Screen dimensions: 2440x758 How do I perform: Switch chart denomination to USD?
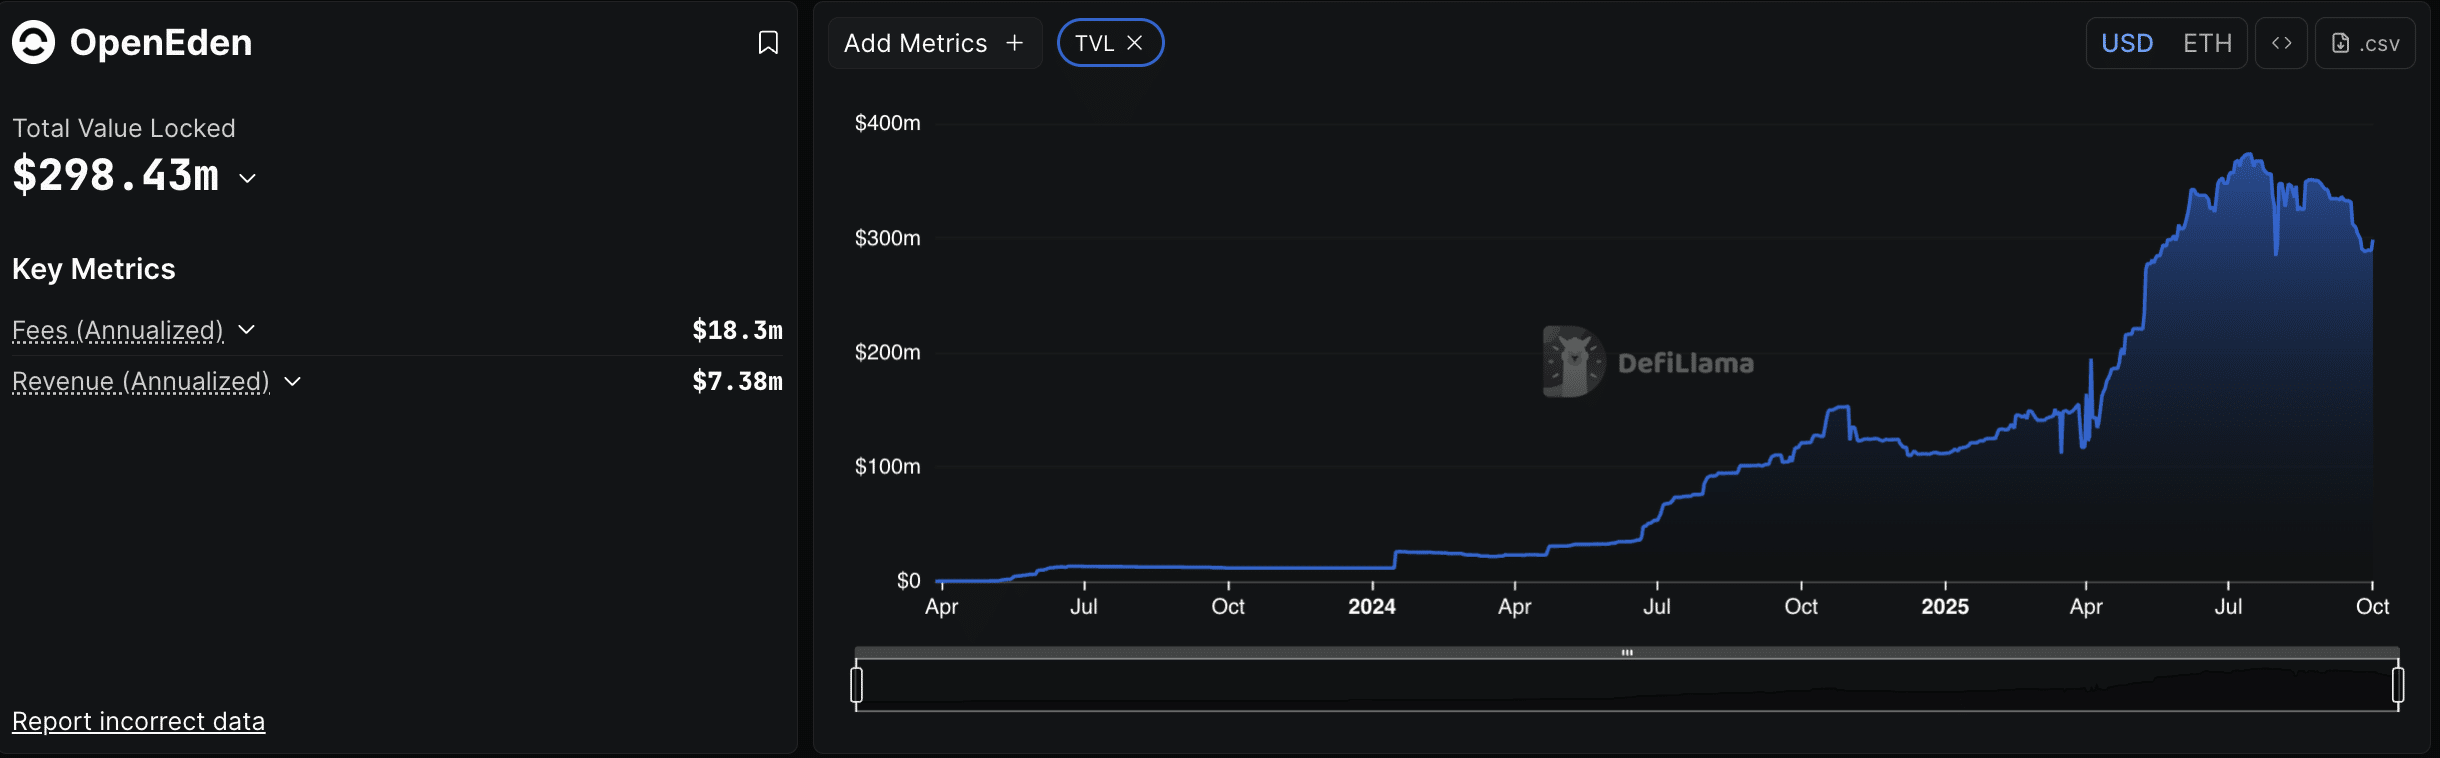[x=2127, y=43]
